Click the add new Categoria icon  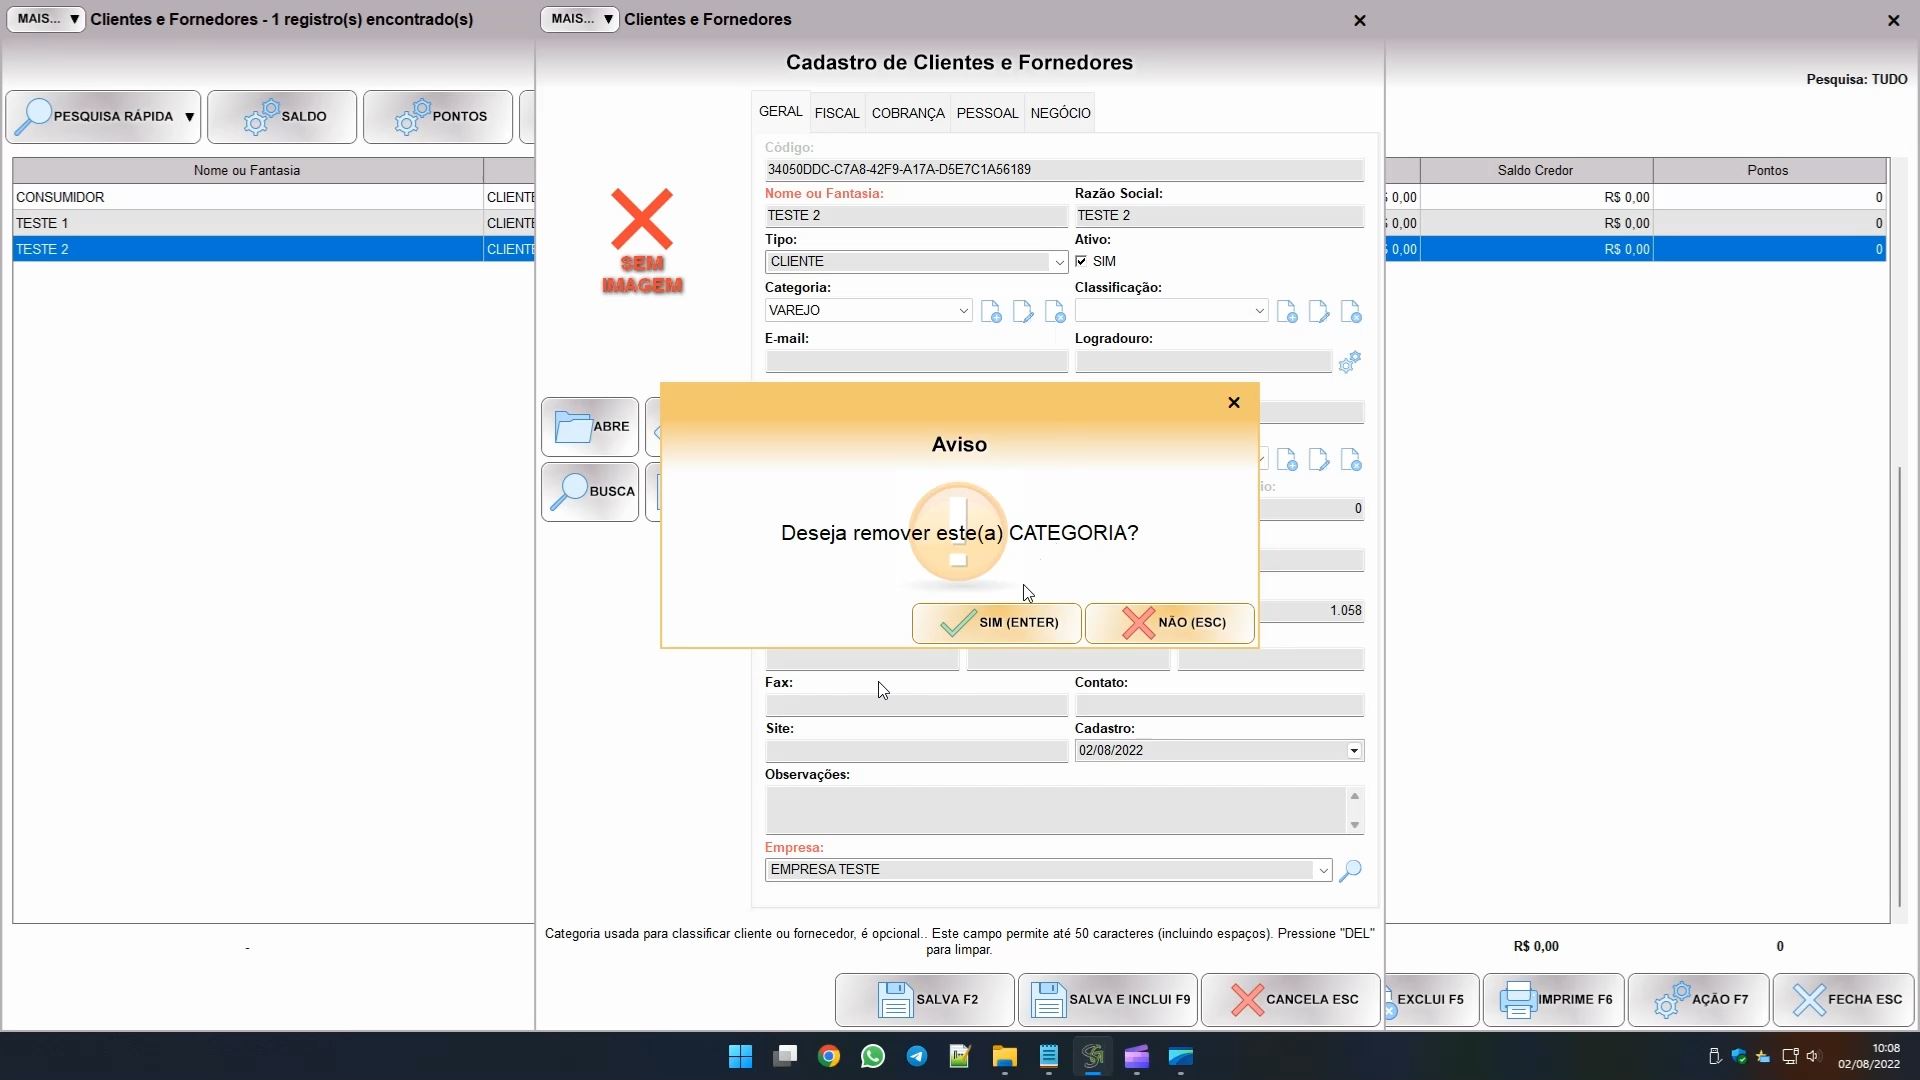991,312
